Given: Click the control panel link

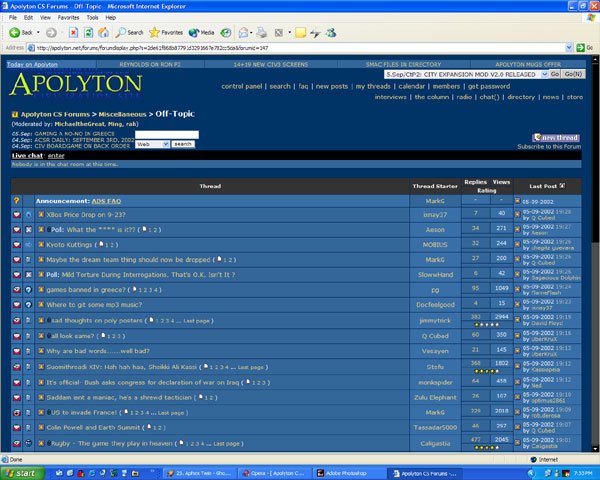Looking at the screenshot, I should point(242,86).
